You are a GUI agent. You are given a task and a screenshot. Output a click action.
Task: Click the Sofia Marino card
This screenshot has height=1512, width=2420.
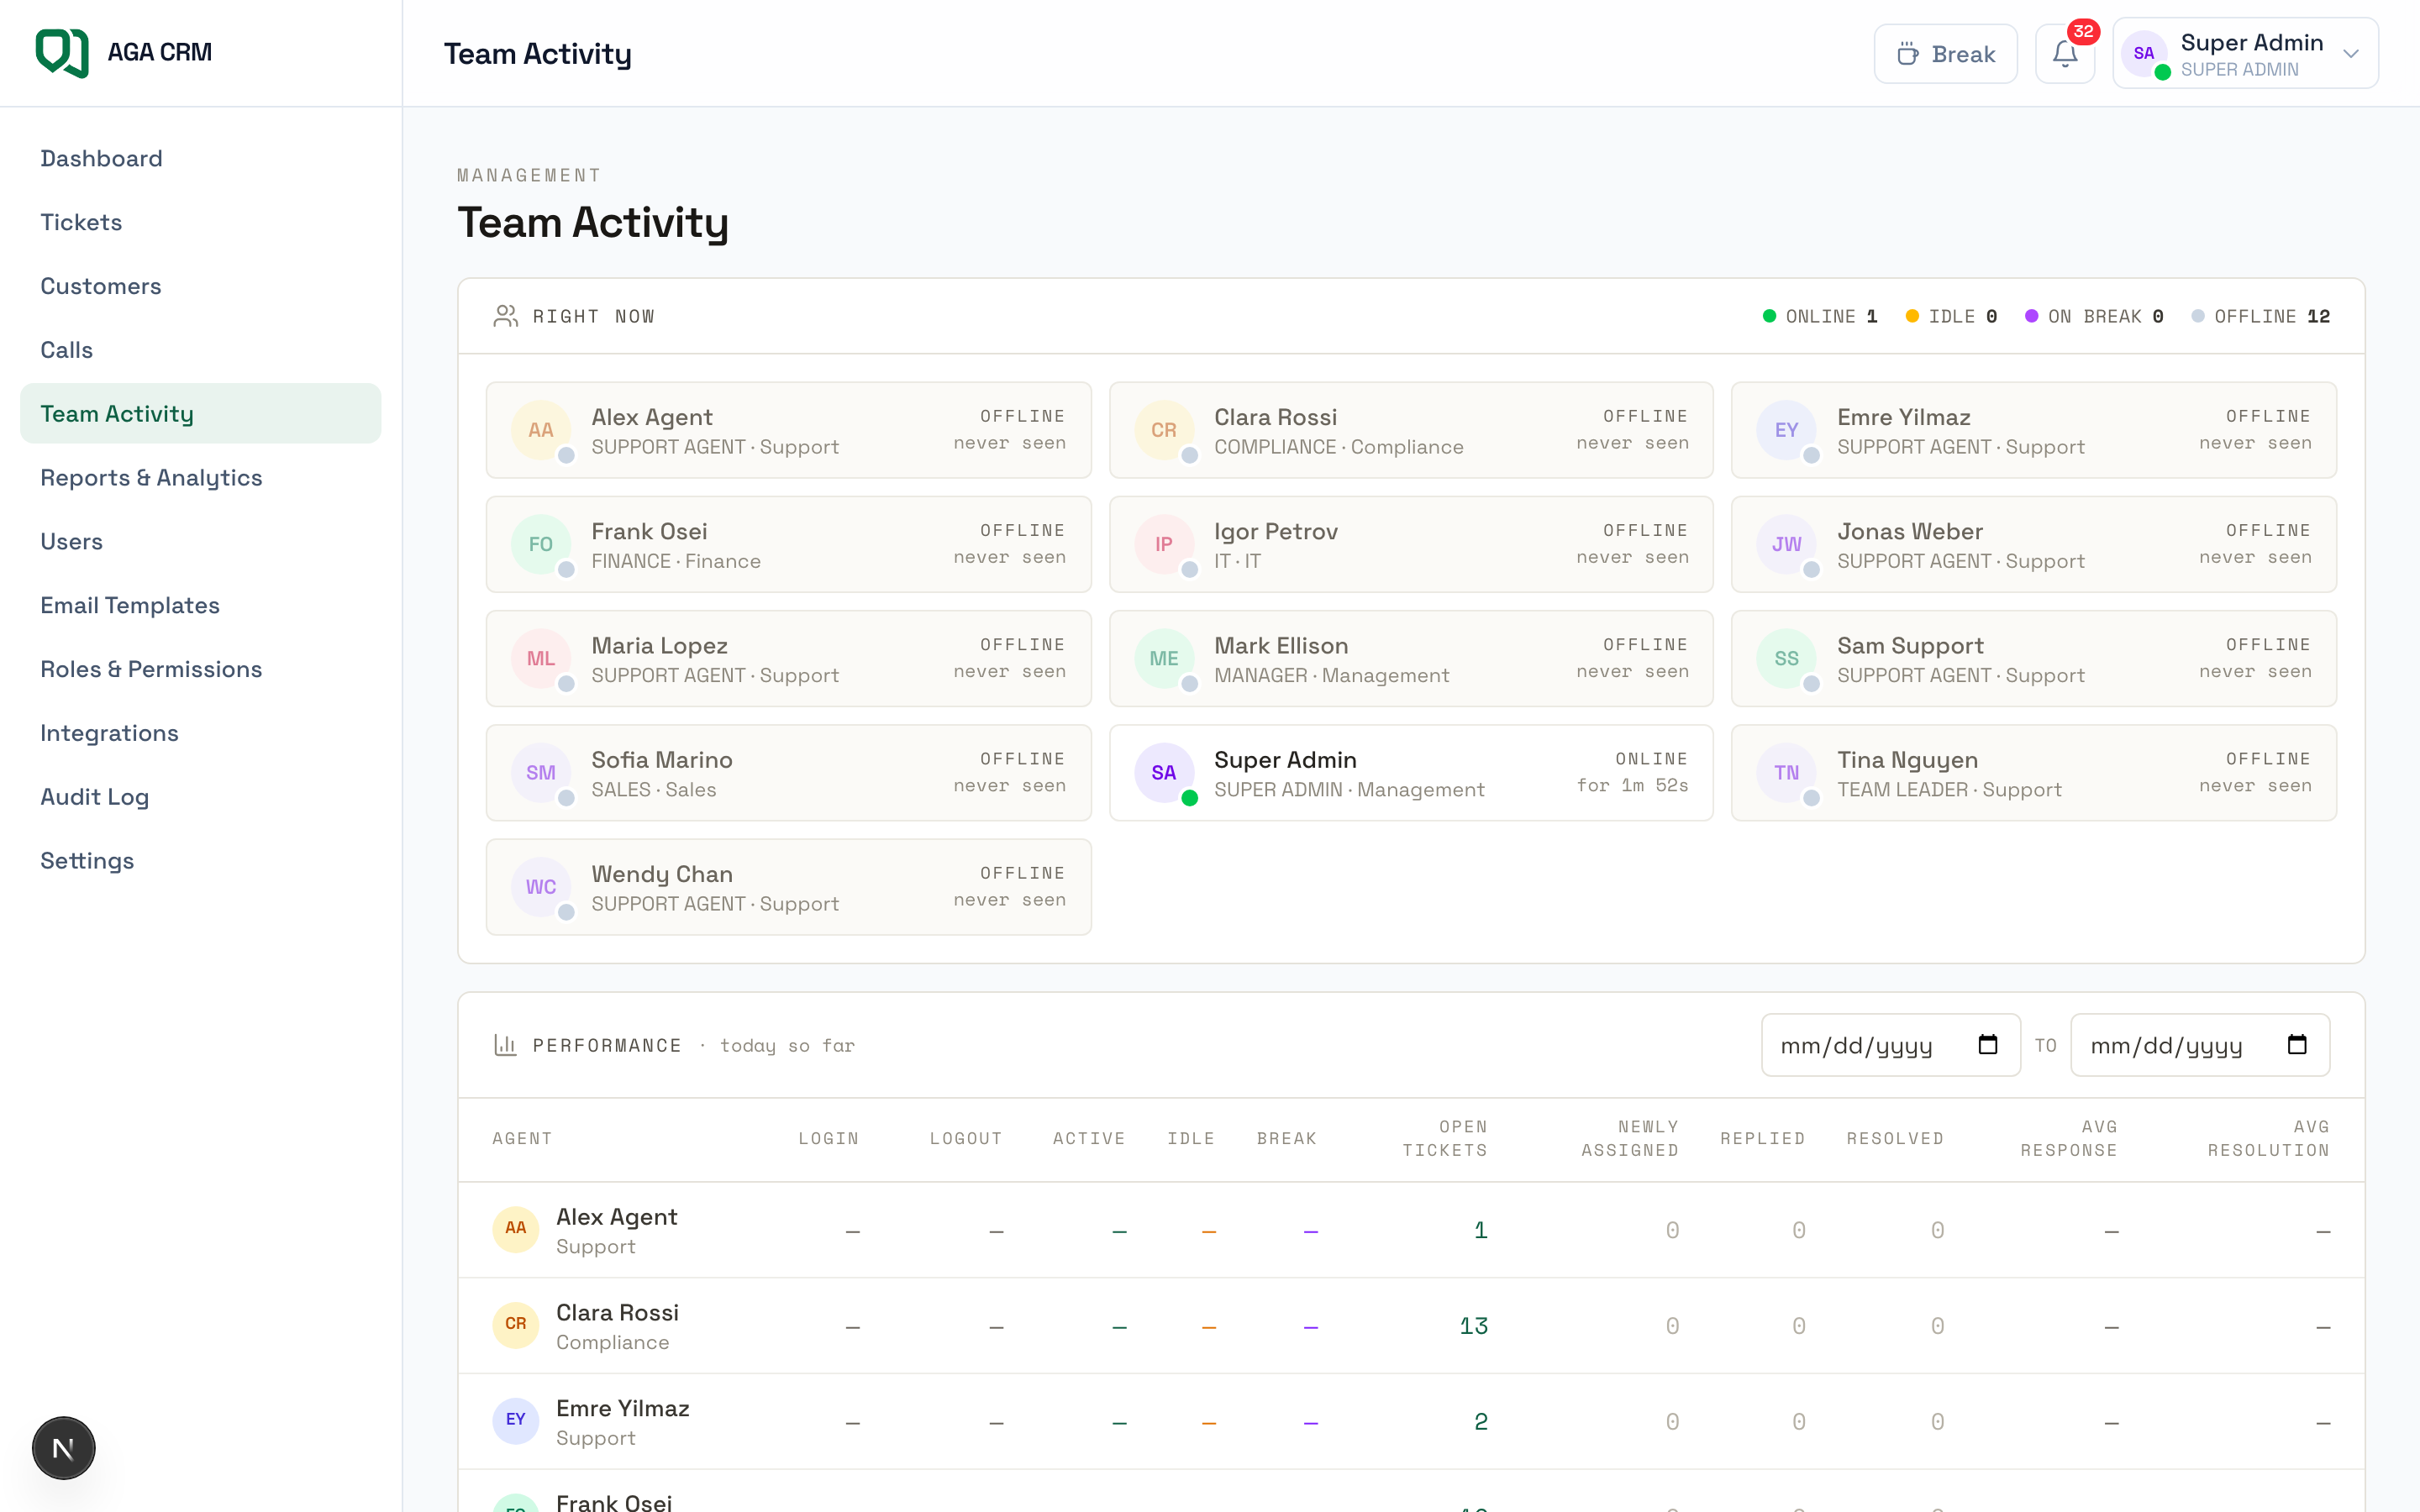click(x=788, y=773)
